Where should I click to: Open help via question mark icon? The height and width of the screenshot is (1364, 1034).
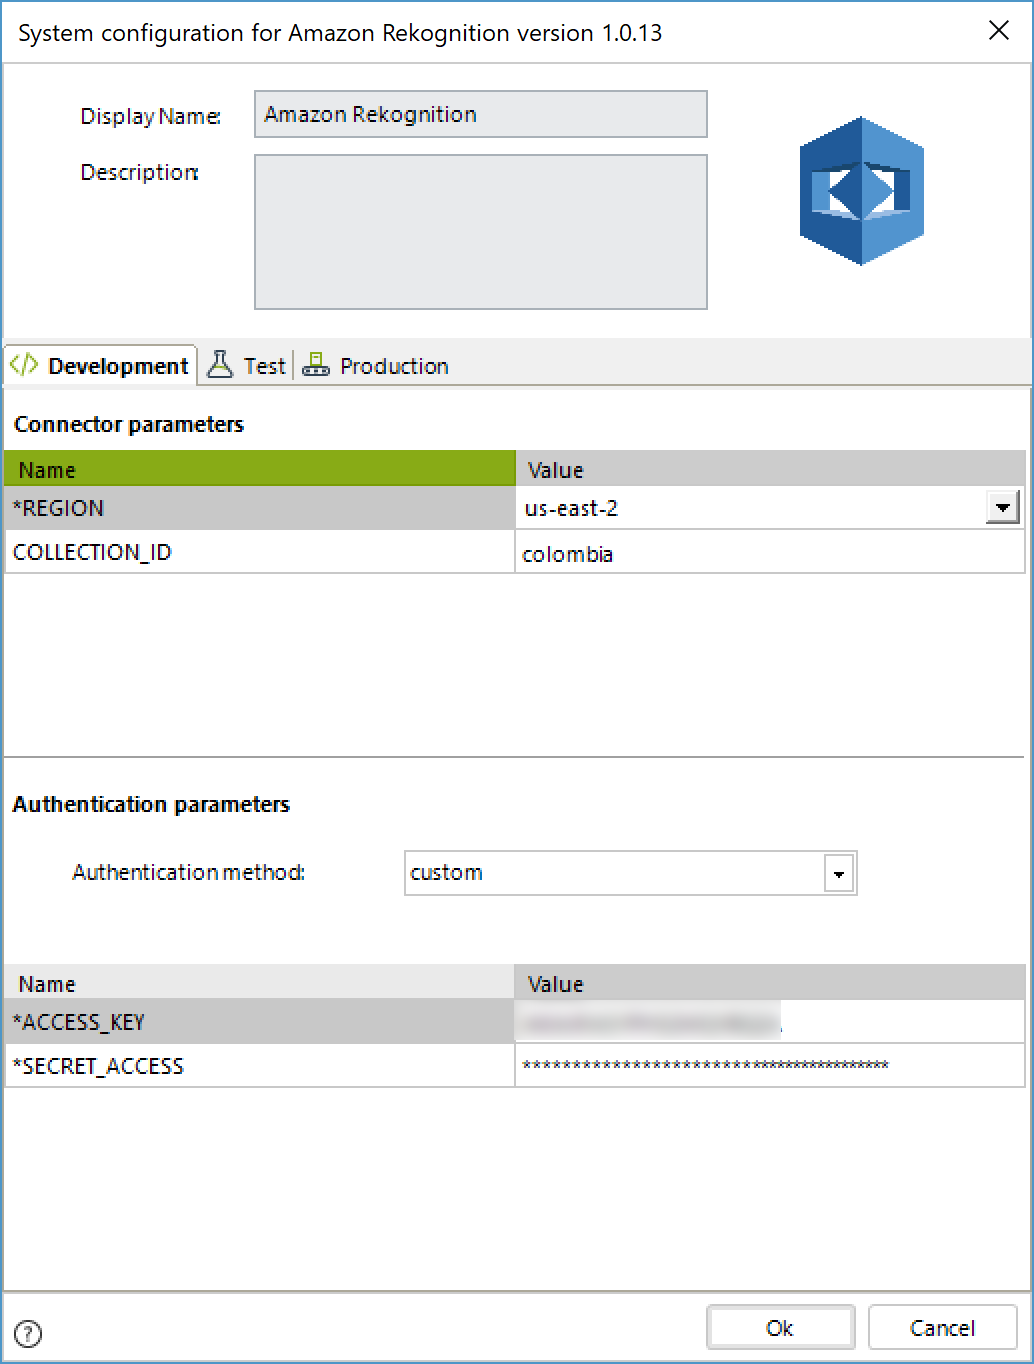point(29,1332)
